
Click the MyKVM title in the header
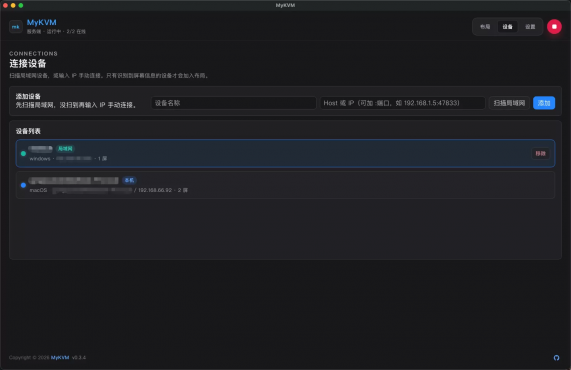[x=42, y=23]
